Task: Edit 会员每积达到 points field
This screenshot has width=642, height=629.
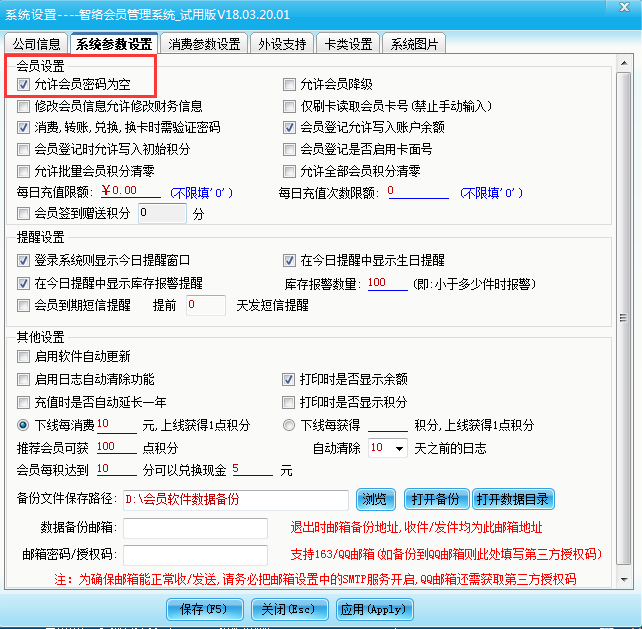Action: tap(116, 469)
